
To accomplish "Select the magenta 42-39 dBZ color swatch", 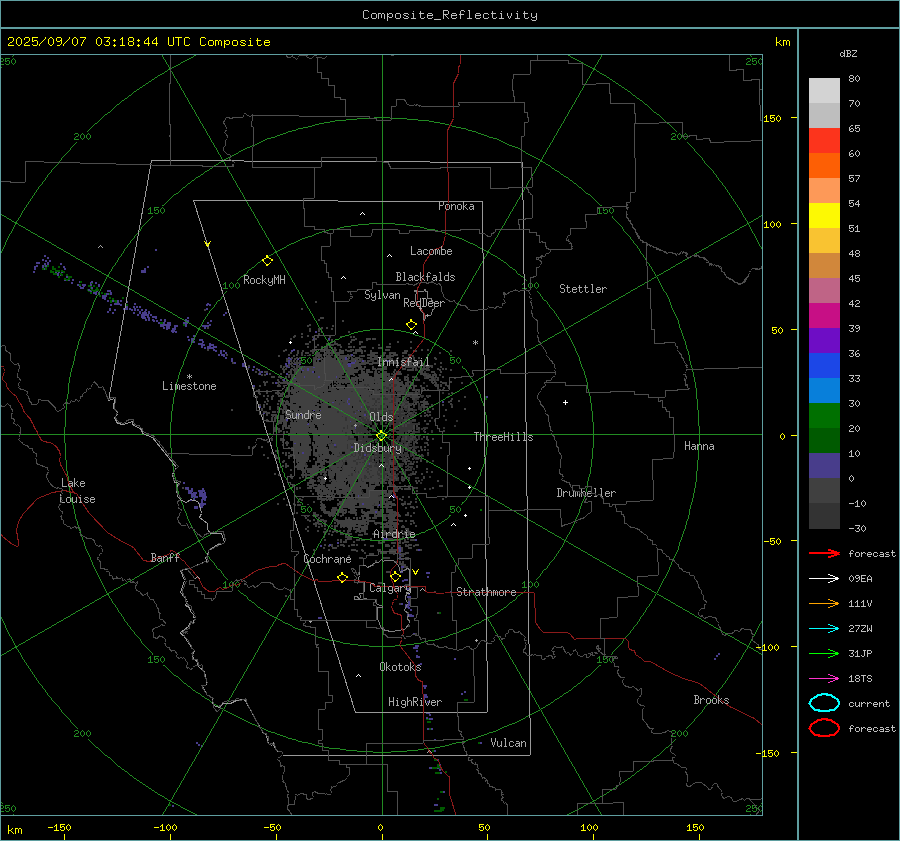I will [x=824, y=316].
